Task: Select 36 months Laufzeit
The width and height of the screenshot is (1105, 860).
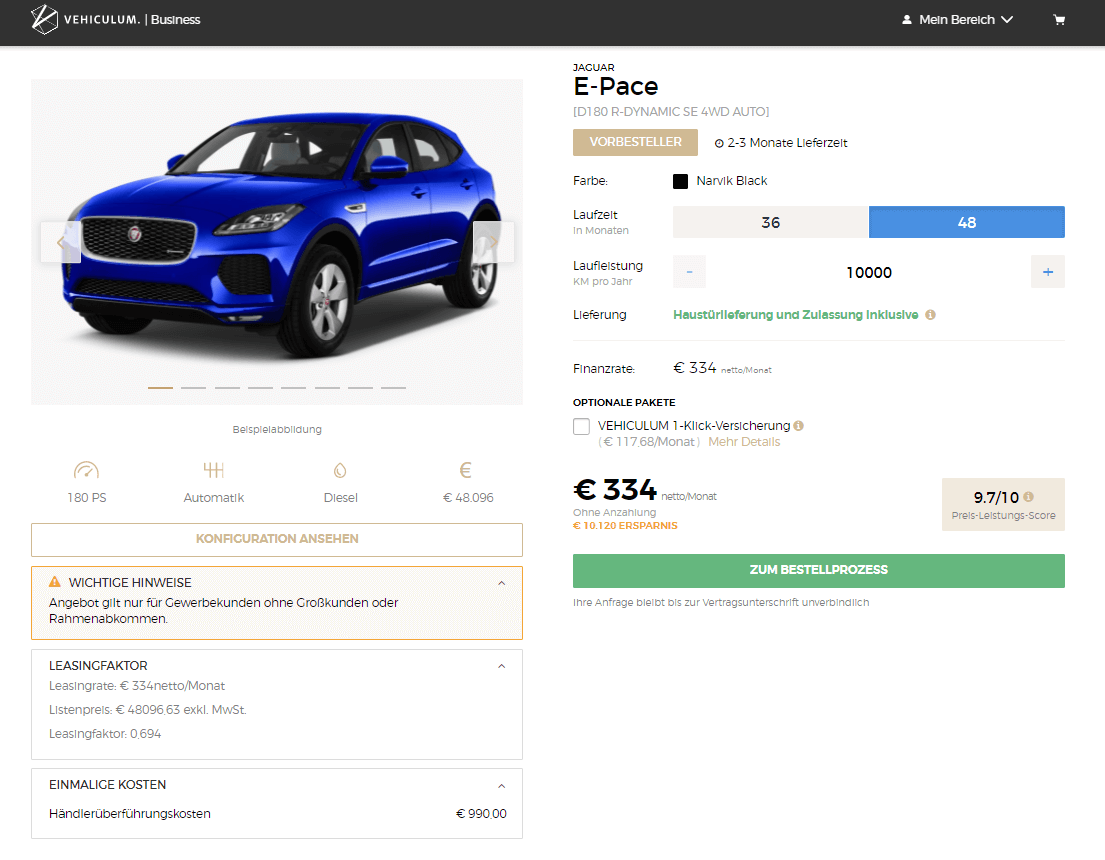Action: [x=771, y=223]
